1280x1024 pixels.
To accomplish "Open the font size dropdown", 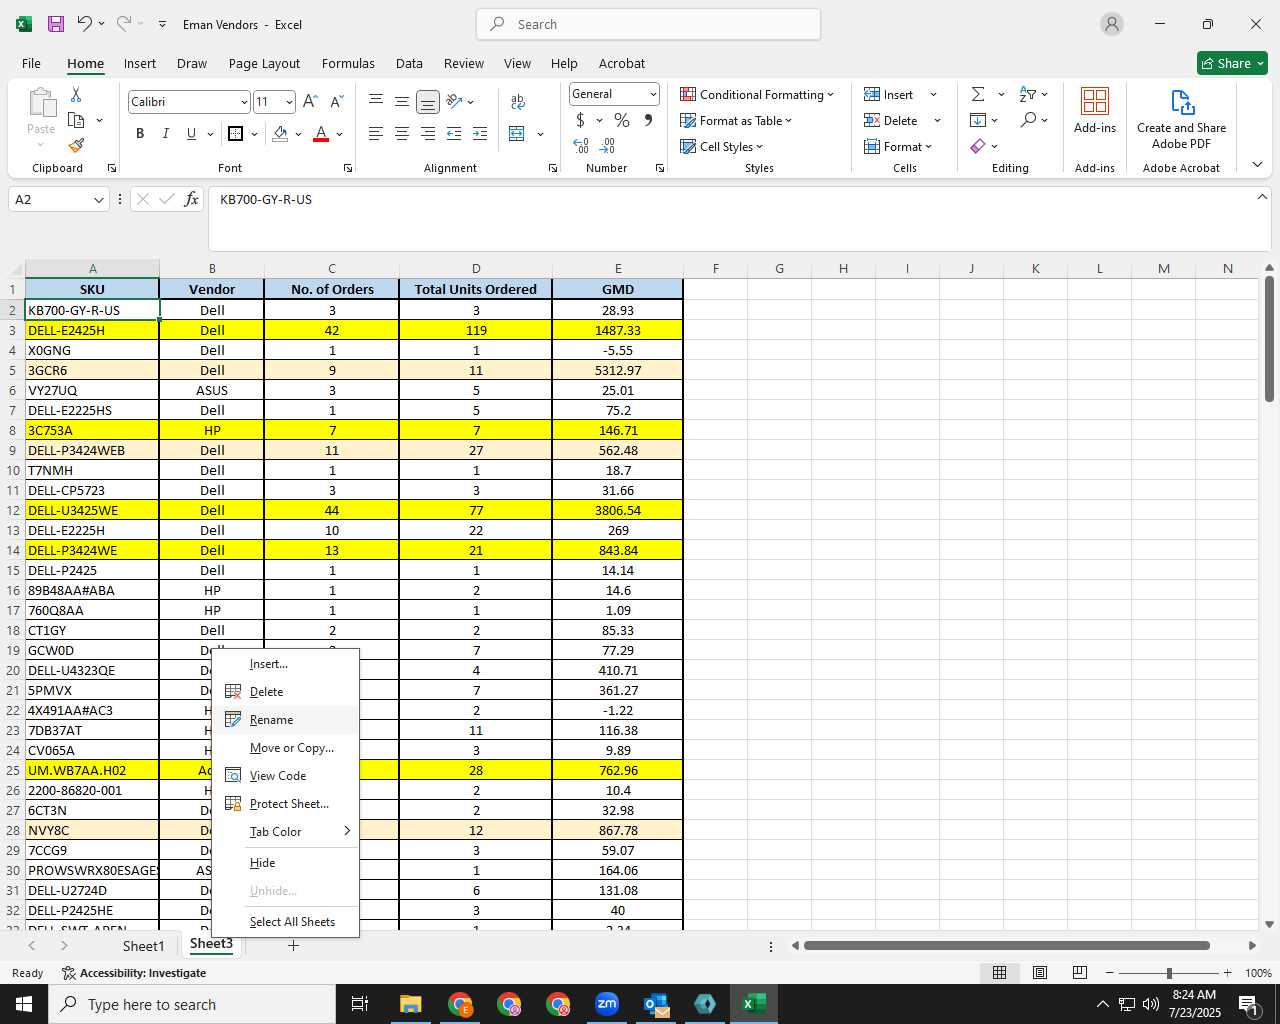I will pos(289,102).
